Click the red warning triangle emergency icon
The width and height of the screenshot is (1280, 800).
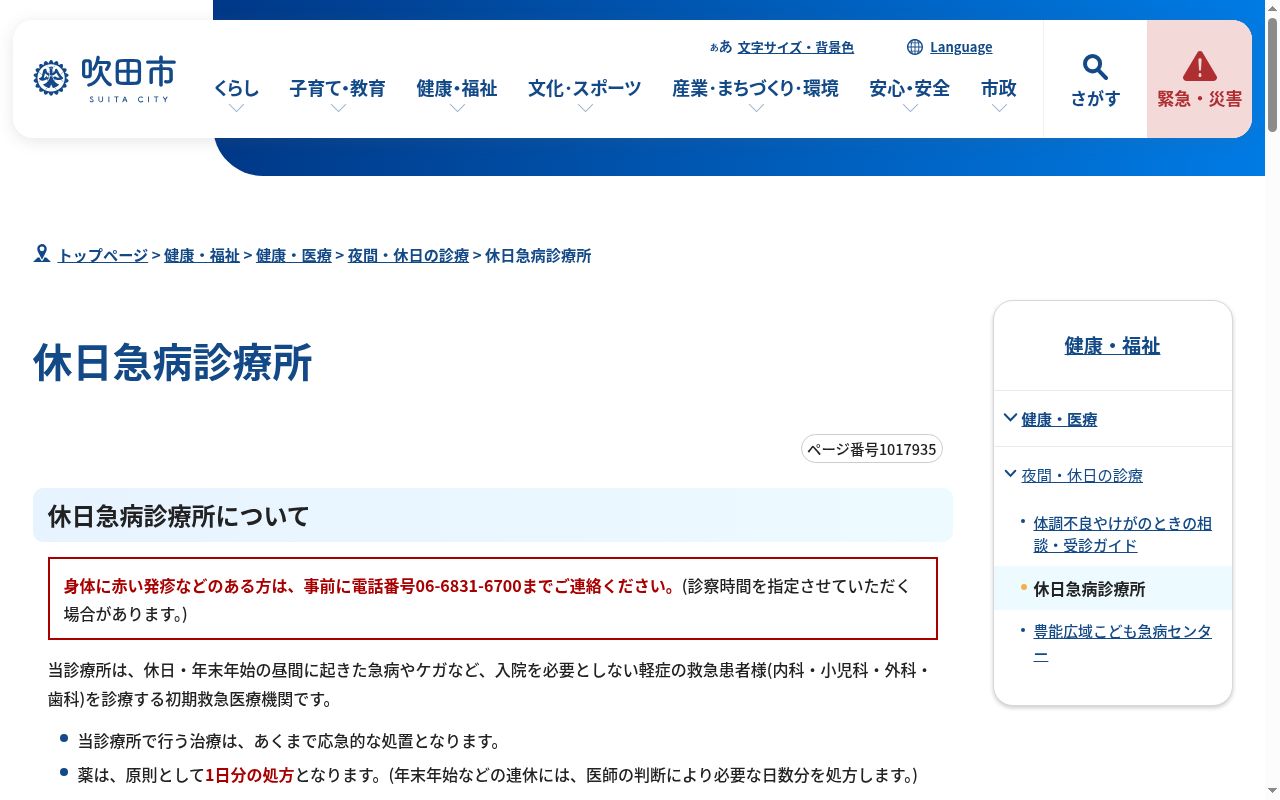1199,67
